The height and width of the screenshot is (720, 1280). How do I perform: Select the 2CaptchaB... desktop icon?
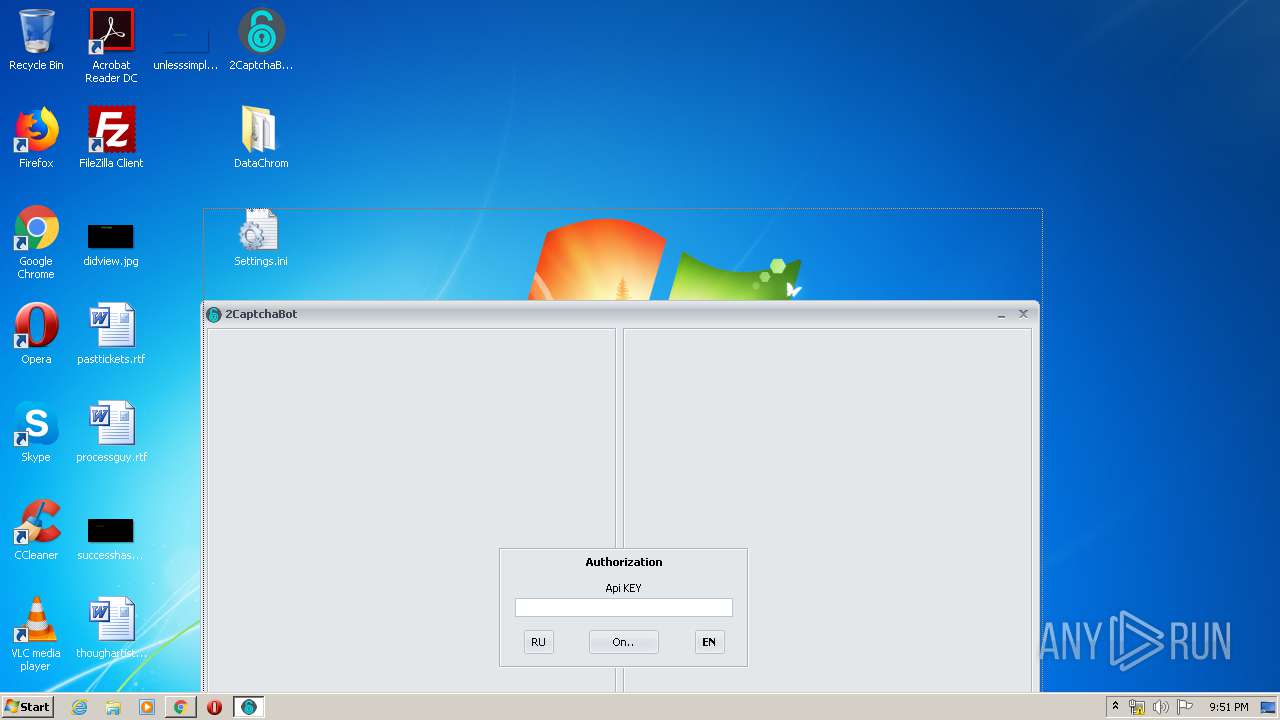click(261, 40)
